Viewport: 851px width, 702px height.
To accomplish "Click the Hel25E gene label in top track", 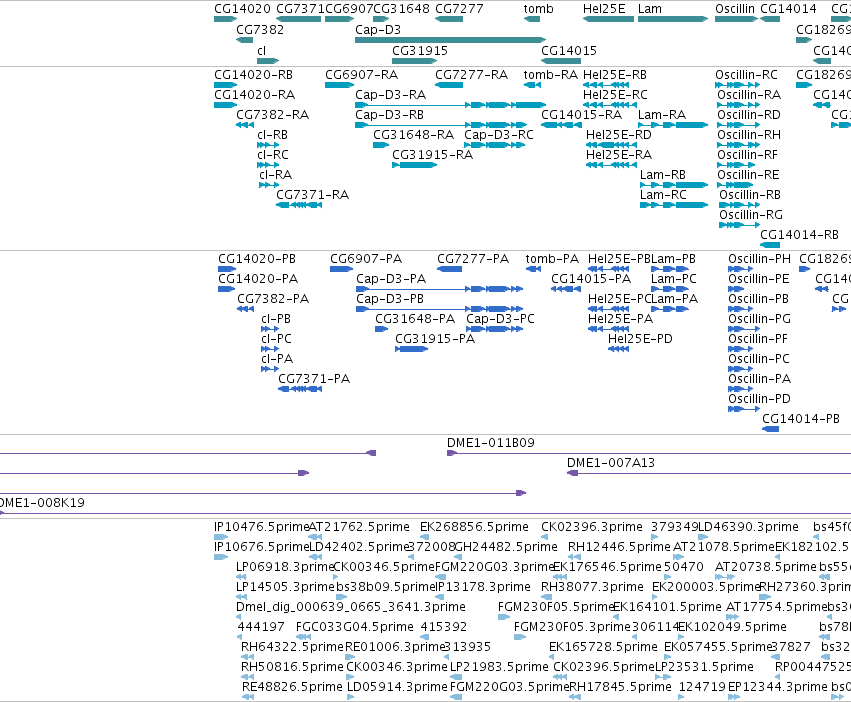I will 604,9.
